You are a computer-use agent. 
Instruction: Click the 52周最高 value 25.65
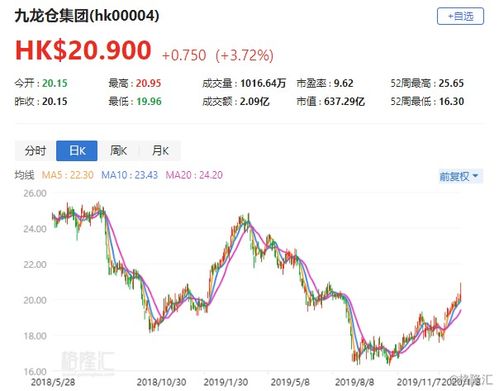[x=451, y=83]
